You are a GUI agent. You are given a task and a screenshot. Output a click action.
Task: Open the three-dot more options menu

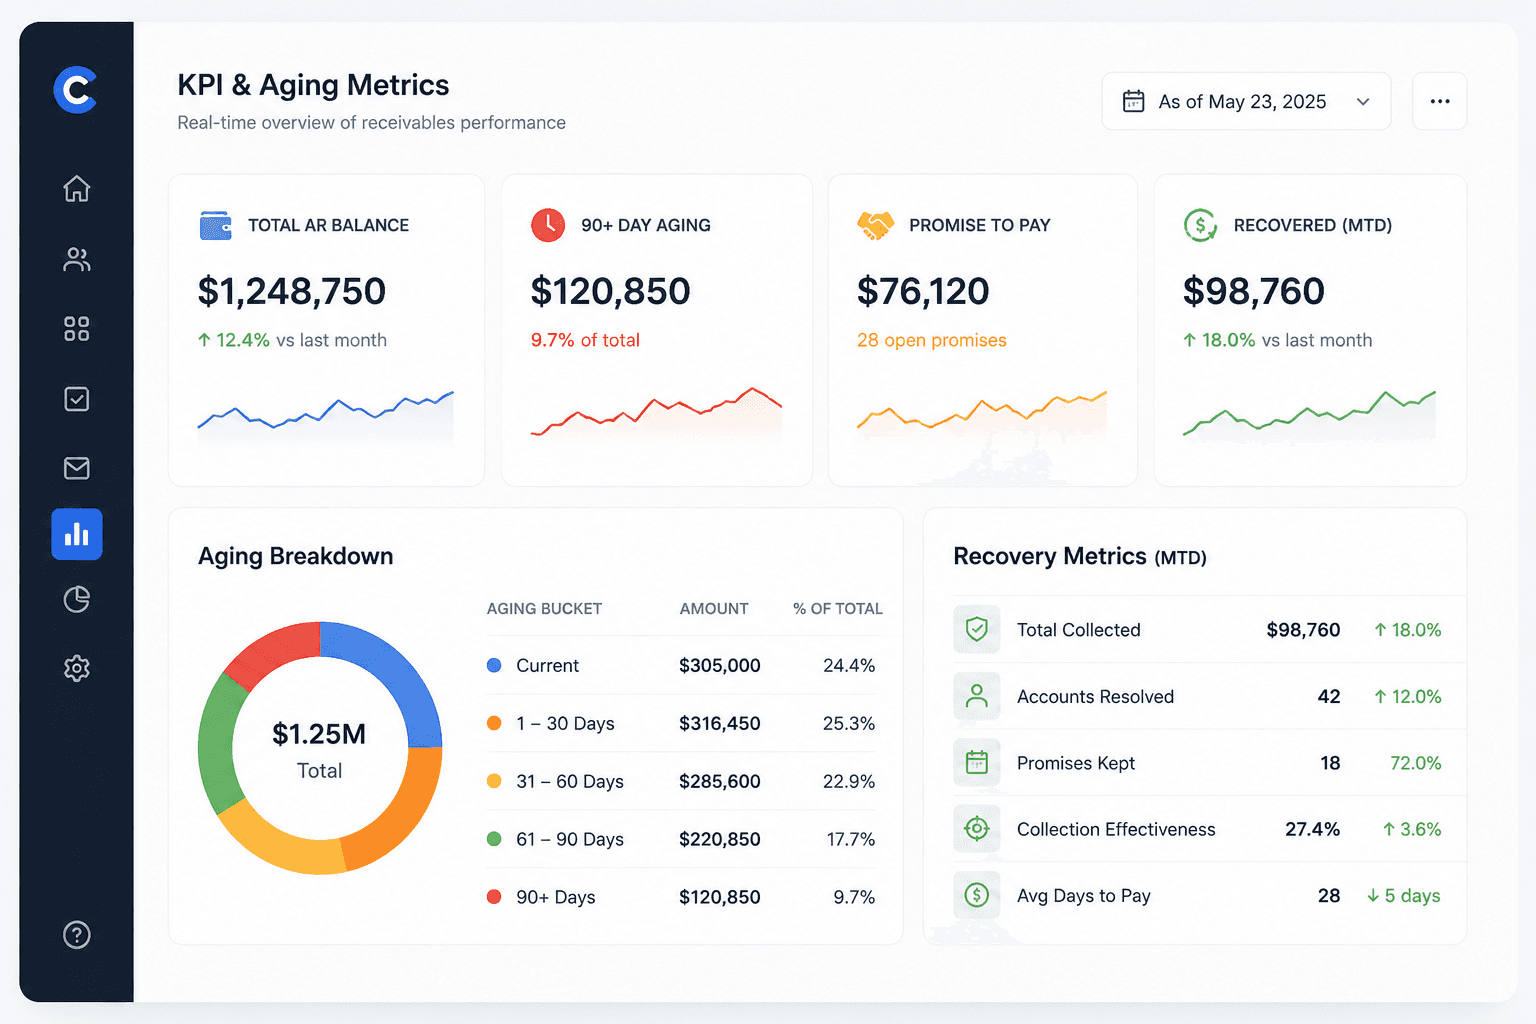click(1440, 101)
